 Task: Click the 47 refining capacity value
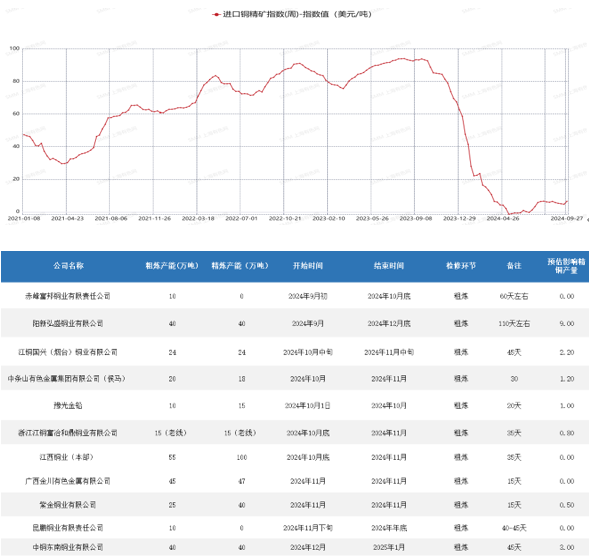coord(242,481)
